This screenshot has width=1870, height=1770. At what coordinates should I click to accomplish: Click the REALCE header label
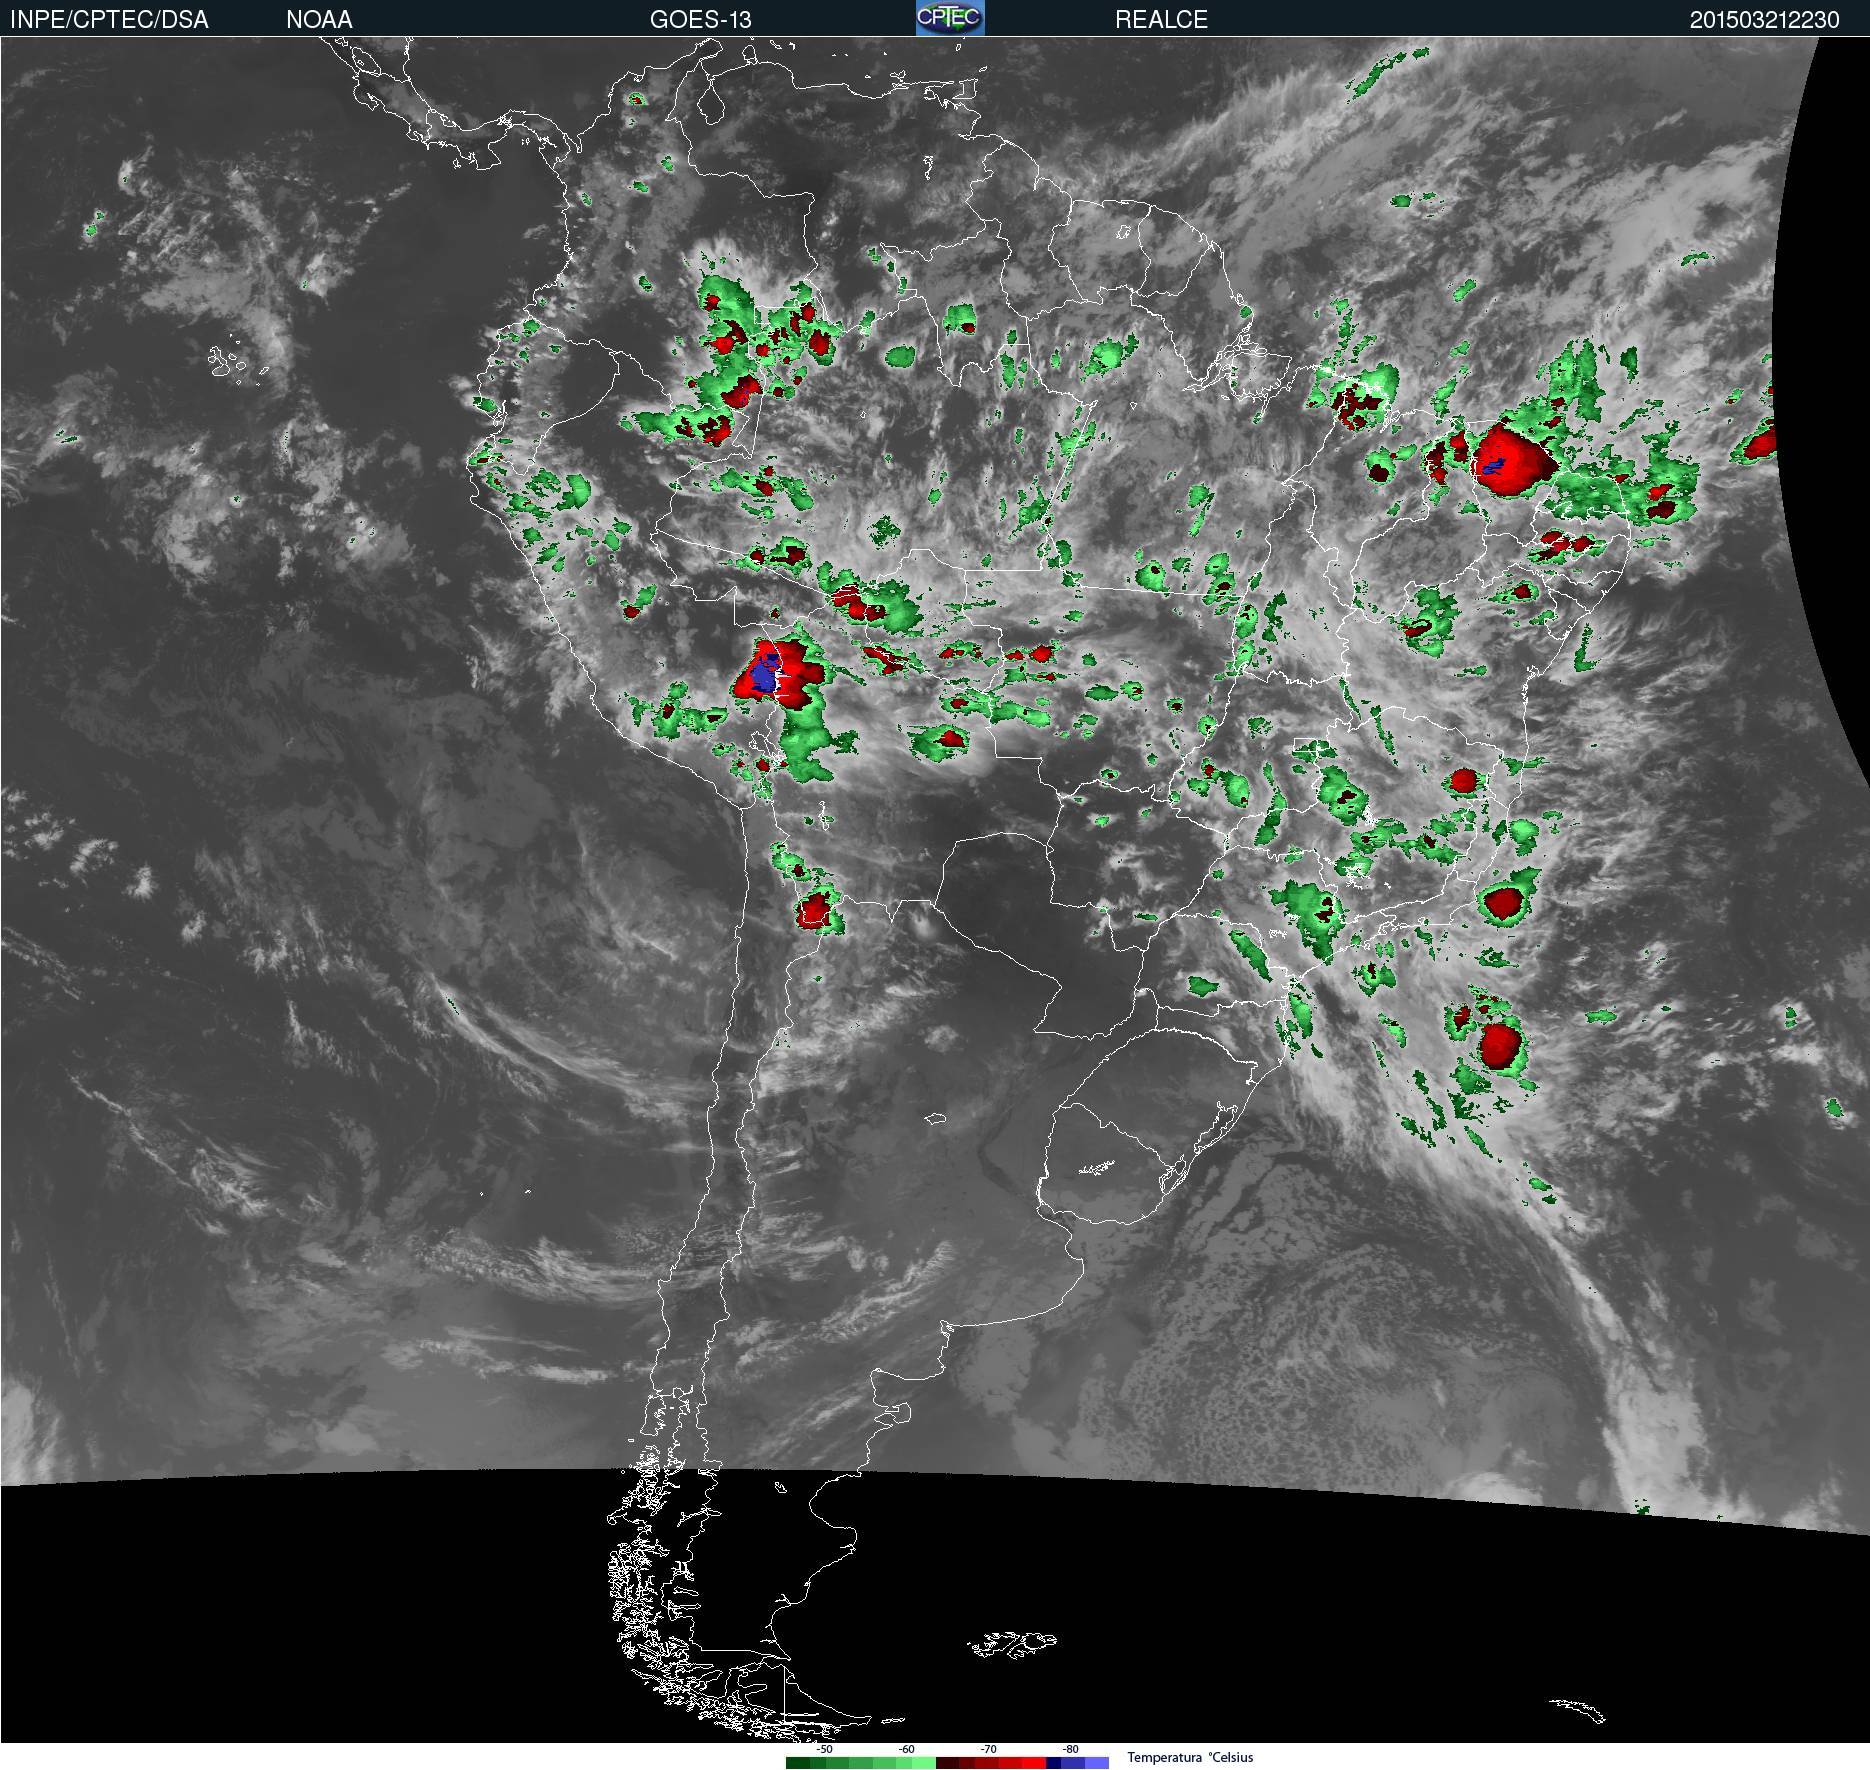coord(1161,20)
